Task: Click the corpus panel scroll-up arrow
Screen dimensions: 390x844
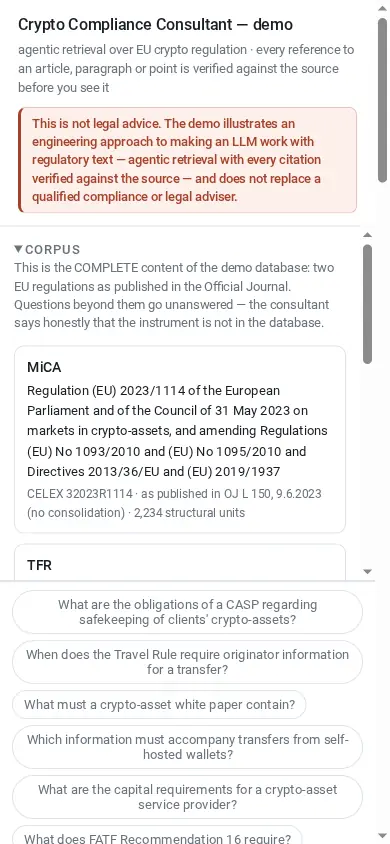Action: tap(368, 235)
